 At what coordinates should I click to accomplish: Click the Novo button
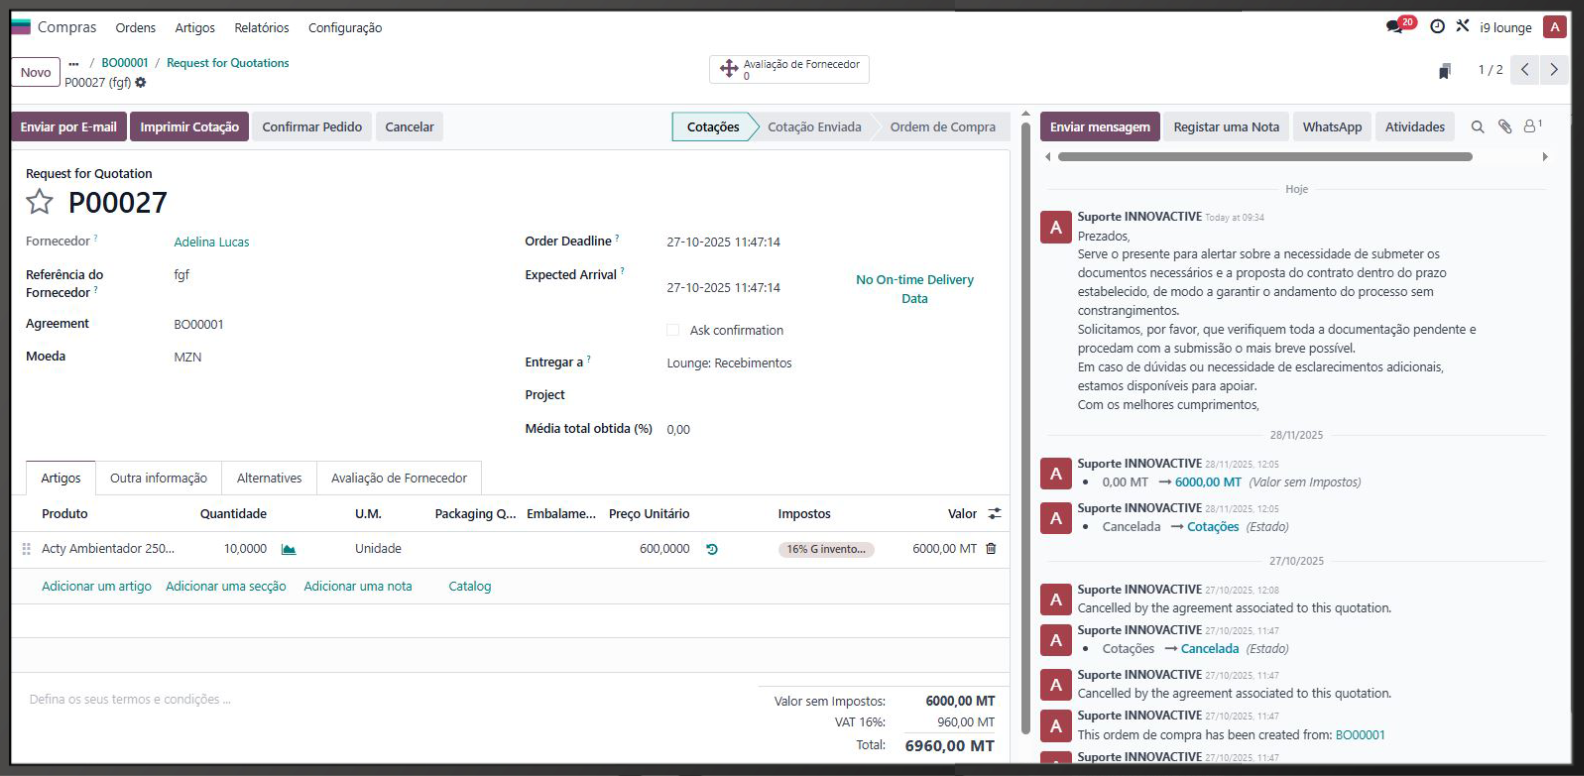point(36,72)
